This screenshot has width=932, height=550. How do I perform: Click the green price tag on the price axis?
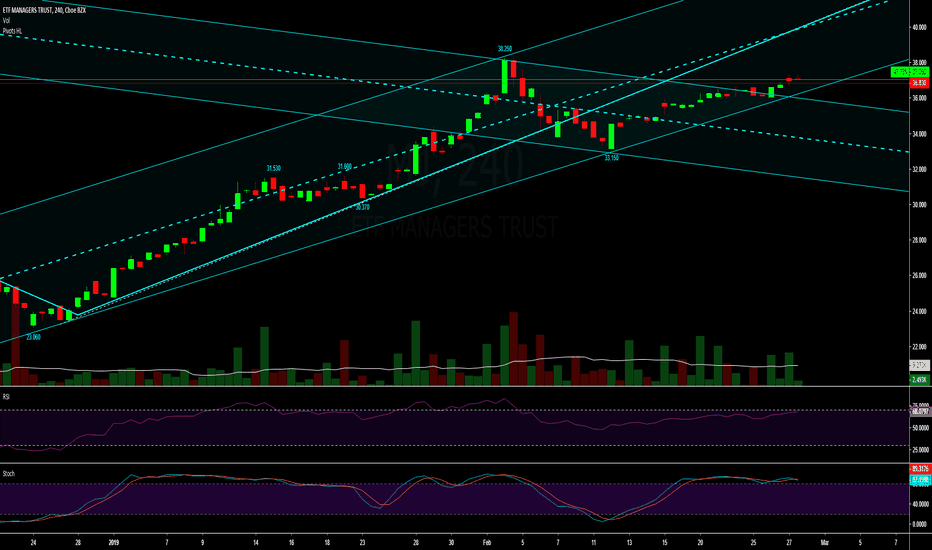tap(909, 72)
